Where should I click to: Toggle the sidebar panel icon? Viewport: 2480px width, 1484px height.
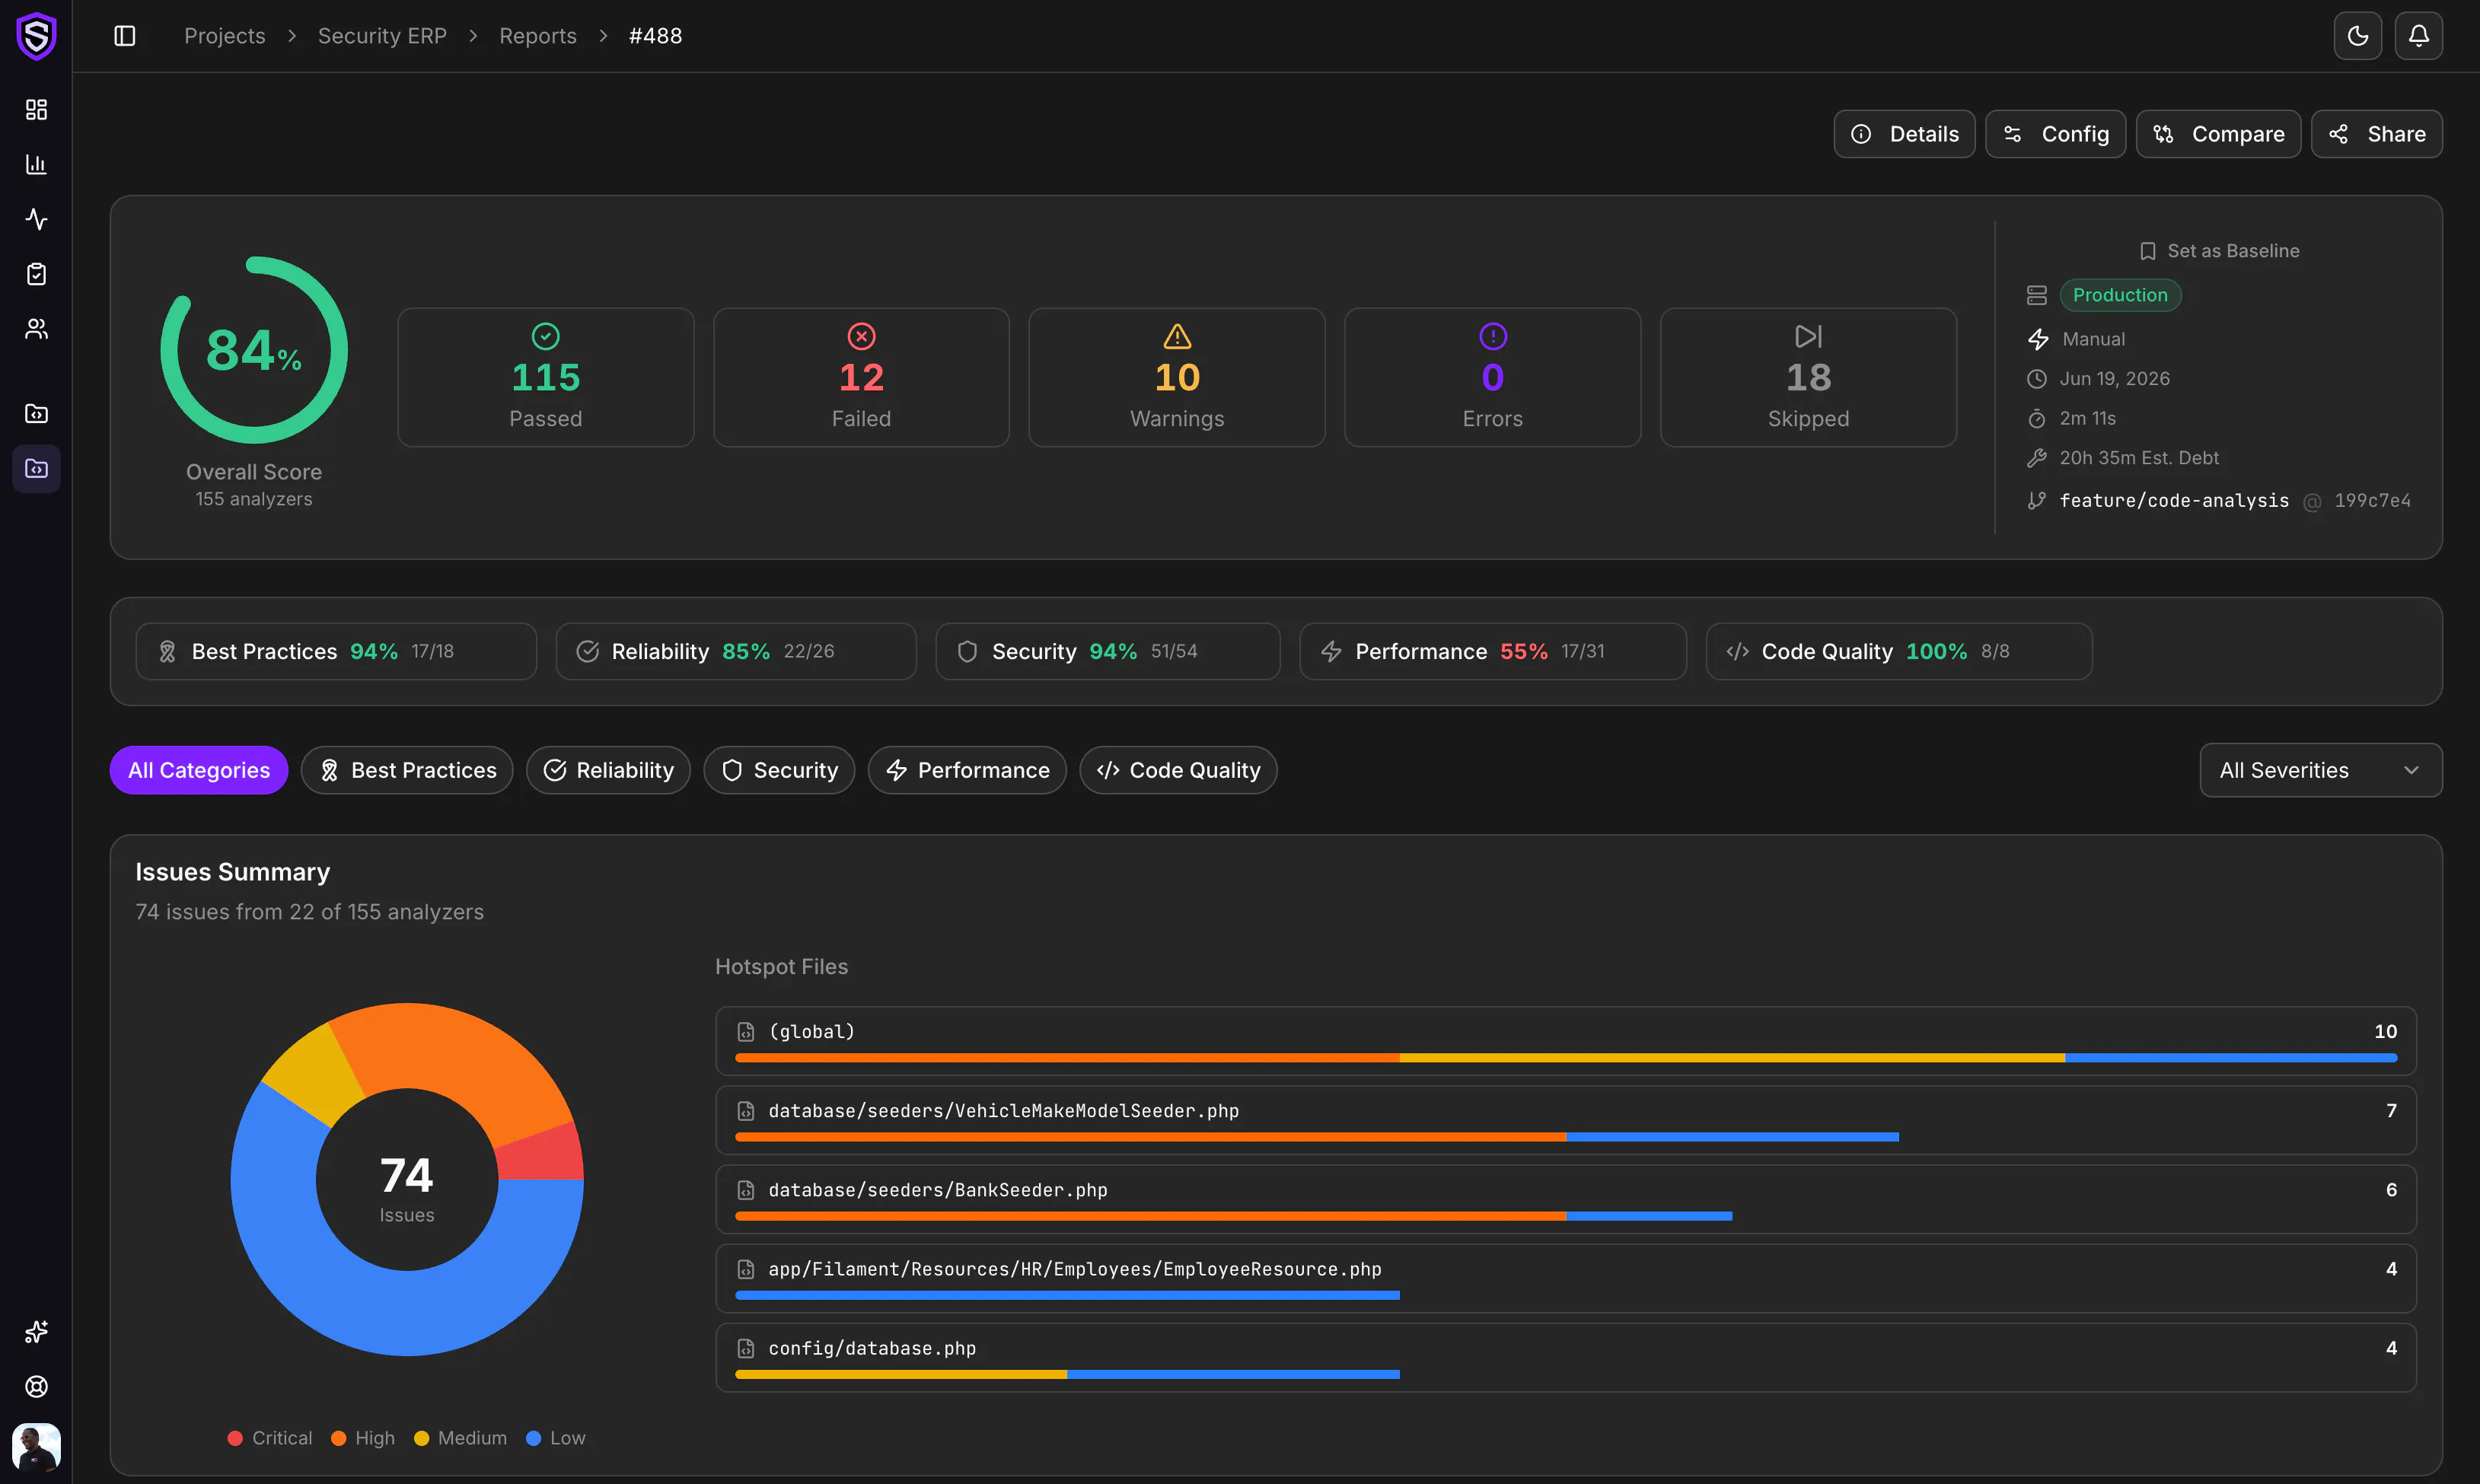point(125,36)
